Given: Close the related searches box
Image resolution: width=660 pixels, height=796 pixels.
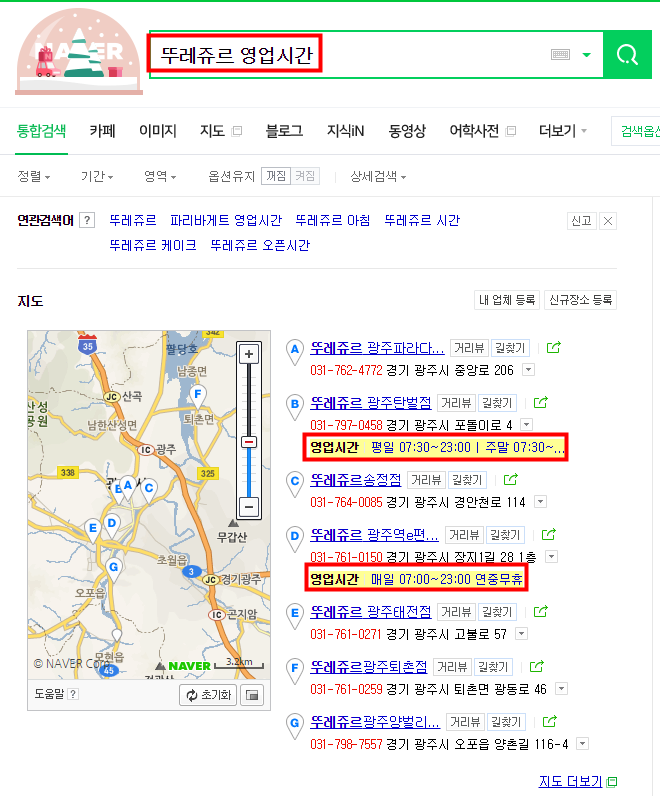Looking at the screenshot, I should [x=608, y=221].
